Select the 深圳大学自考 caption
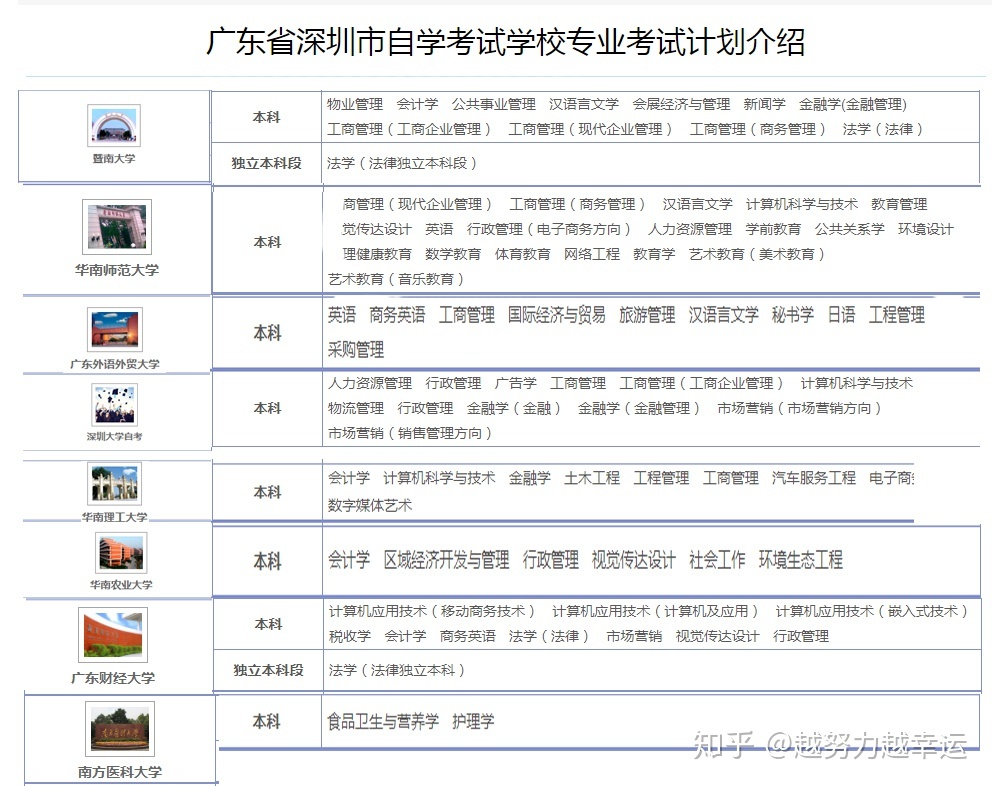 [115, 436]
